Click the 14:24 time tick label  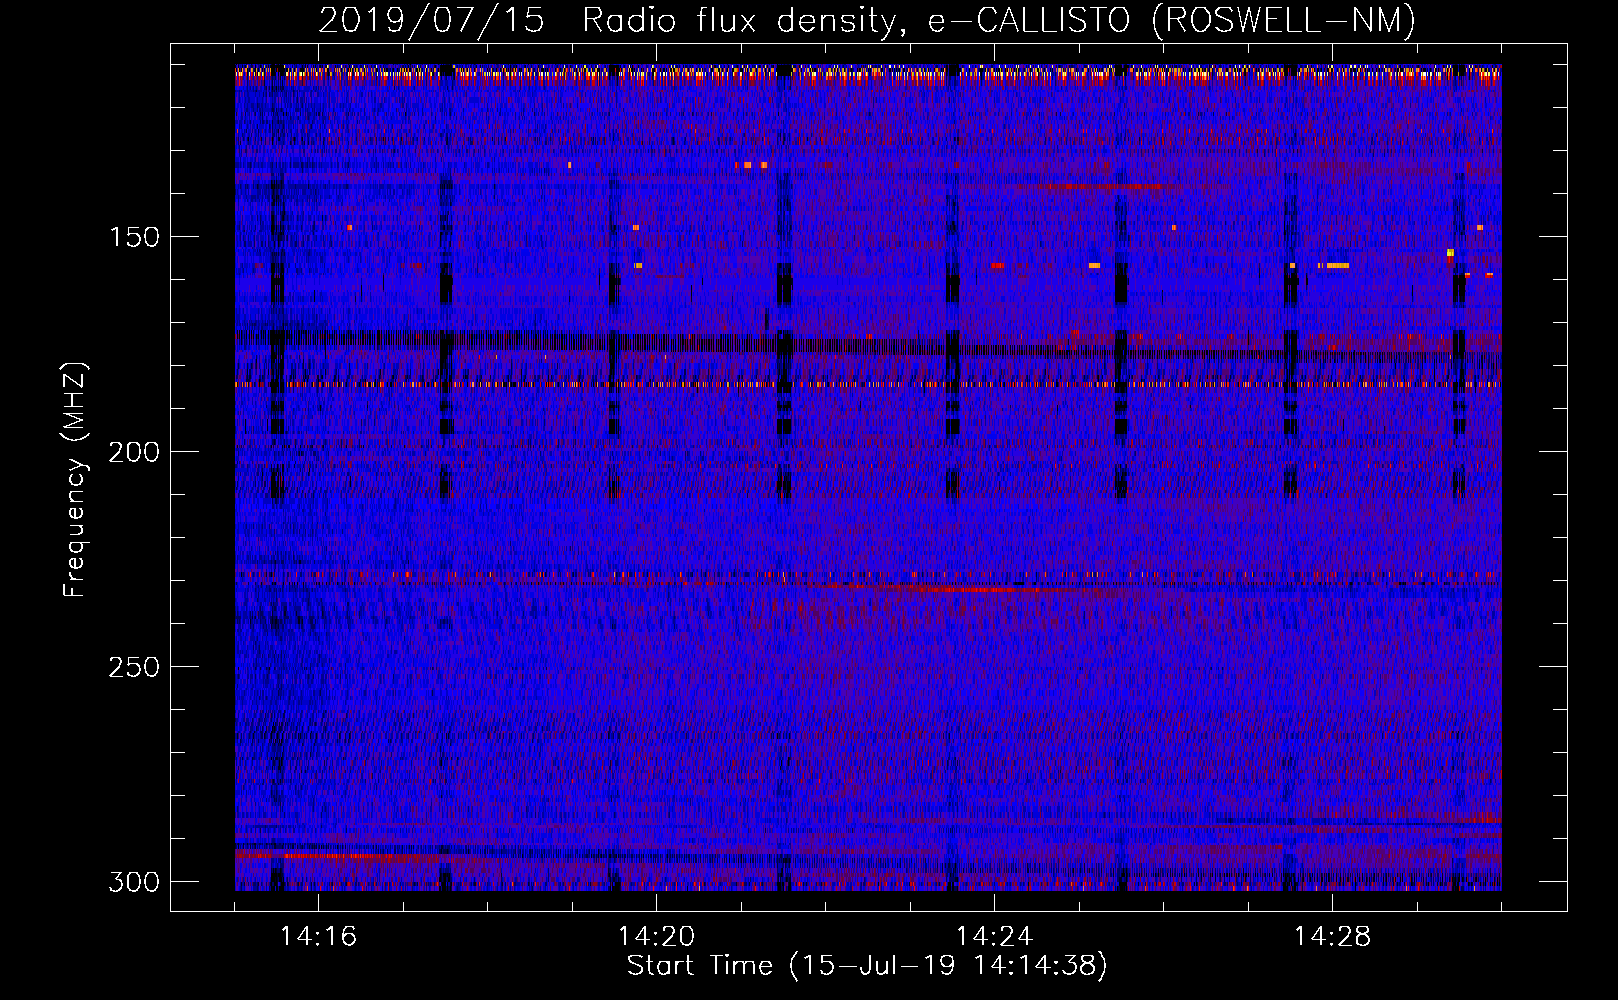coord(994,937)
